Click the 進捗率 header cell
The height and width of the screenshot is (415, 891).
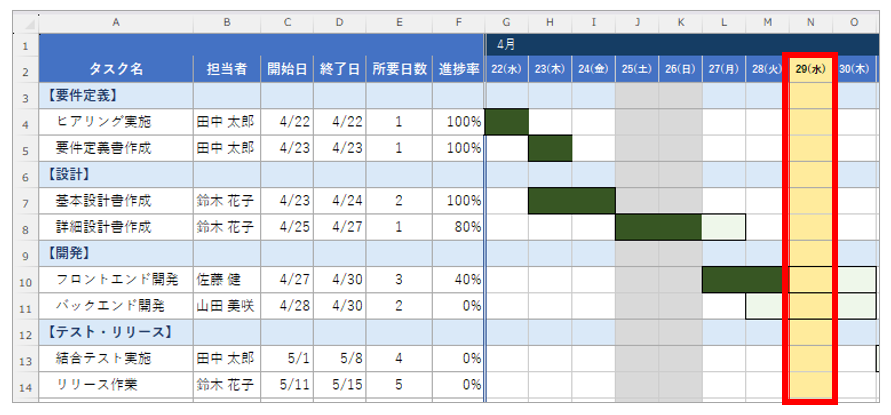tap(459, 69)
